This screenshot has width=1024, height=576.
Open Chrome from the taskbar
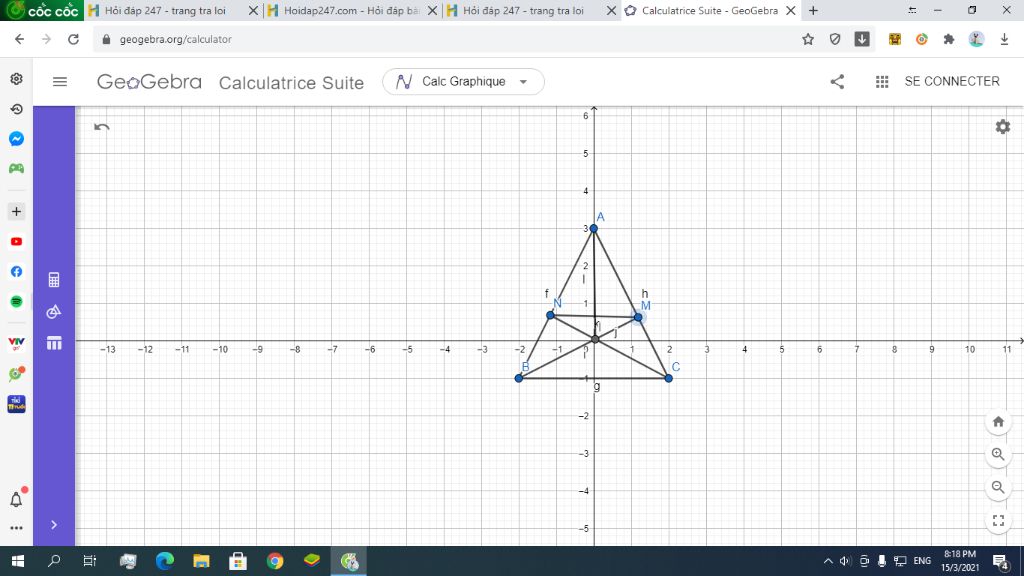[275, 561]
